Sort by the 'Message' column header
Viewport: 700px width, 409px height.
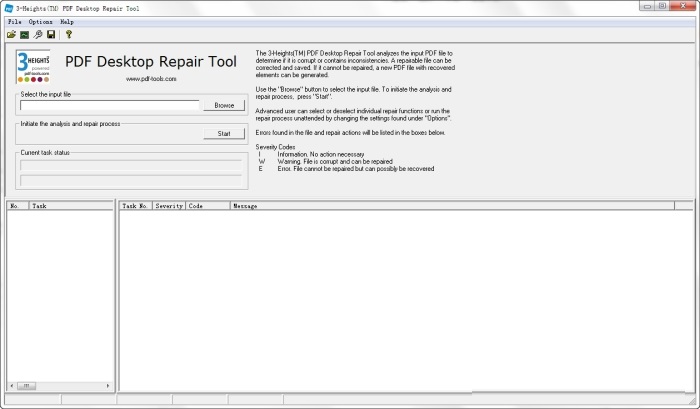(x=452, y=206)
